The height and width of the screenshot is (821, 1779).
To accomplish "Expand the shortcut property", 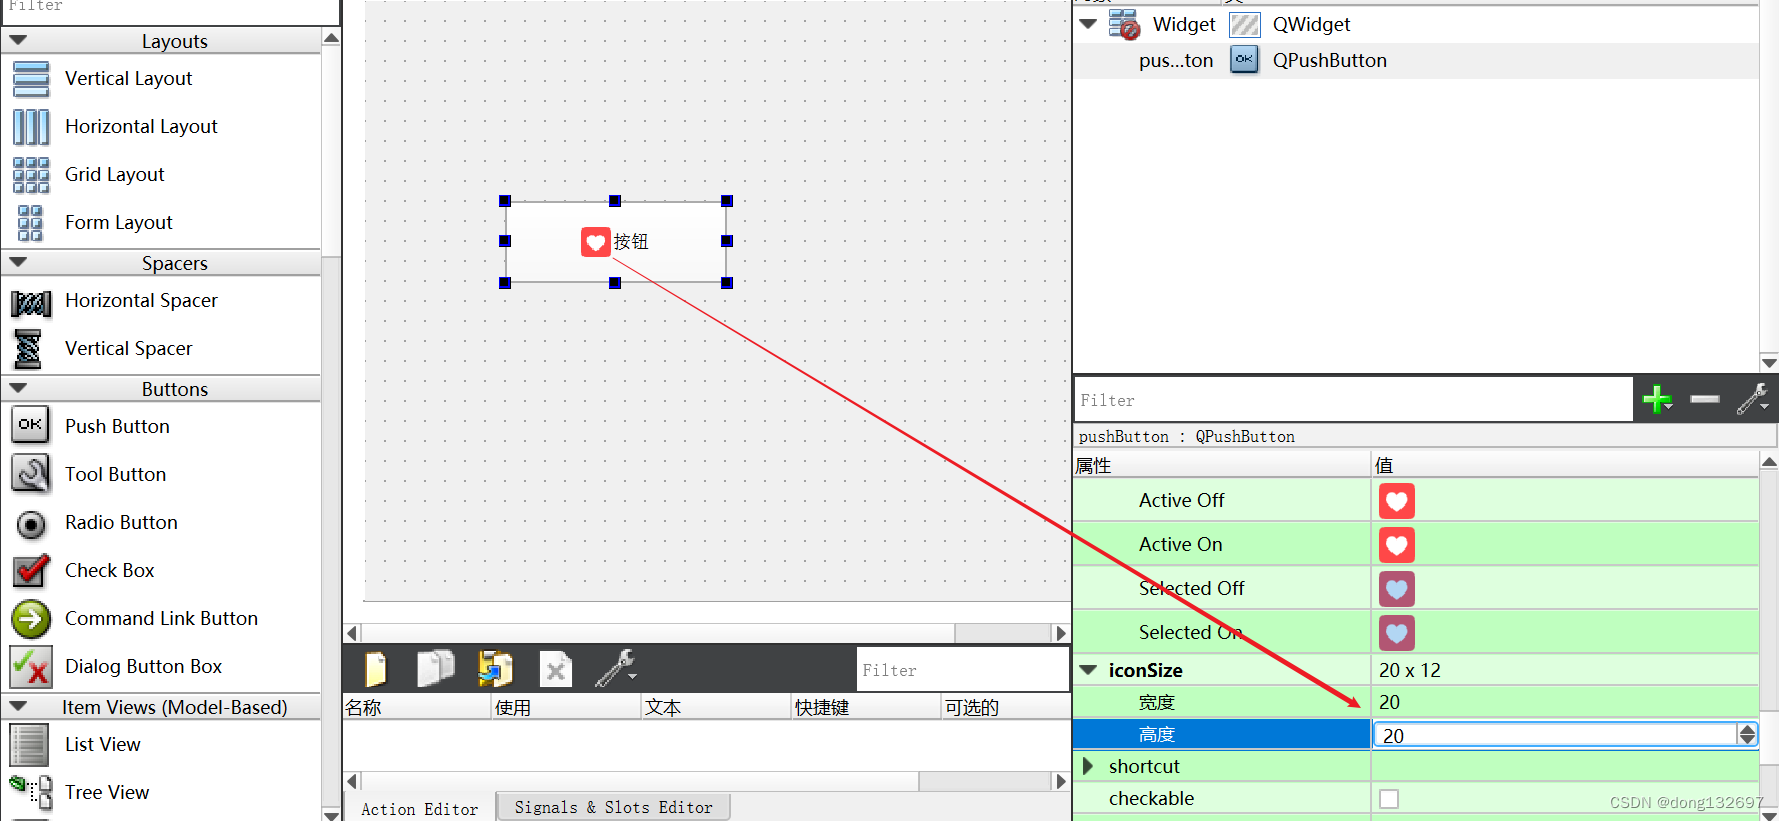I will [1089, 766].
